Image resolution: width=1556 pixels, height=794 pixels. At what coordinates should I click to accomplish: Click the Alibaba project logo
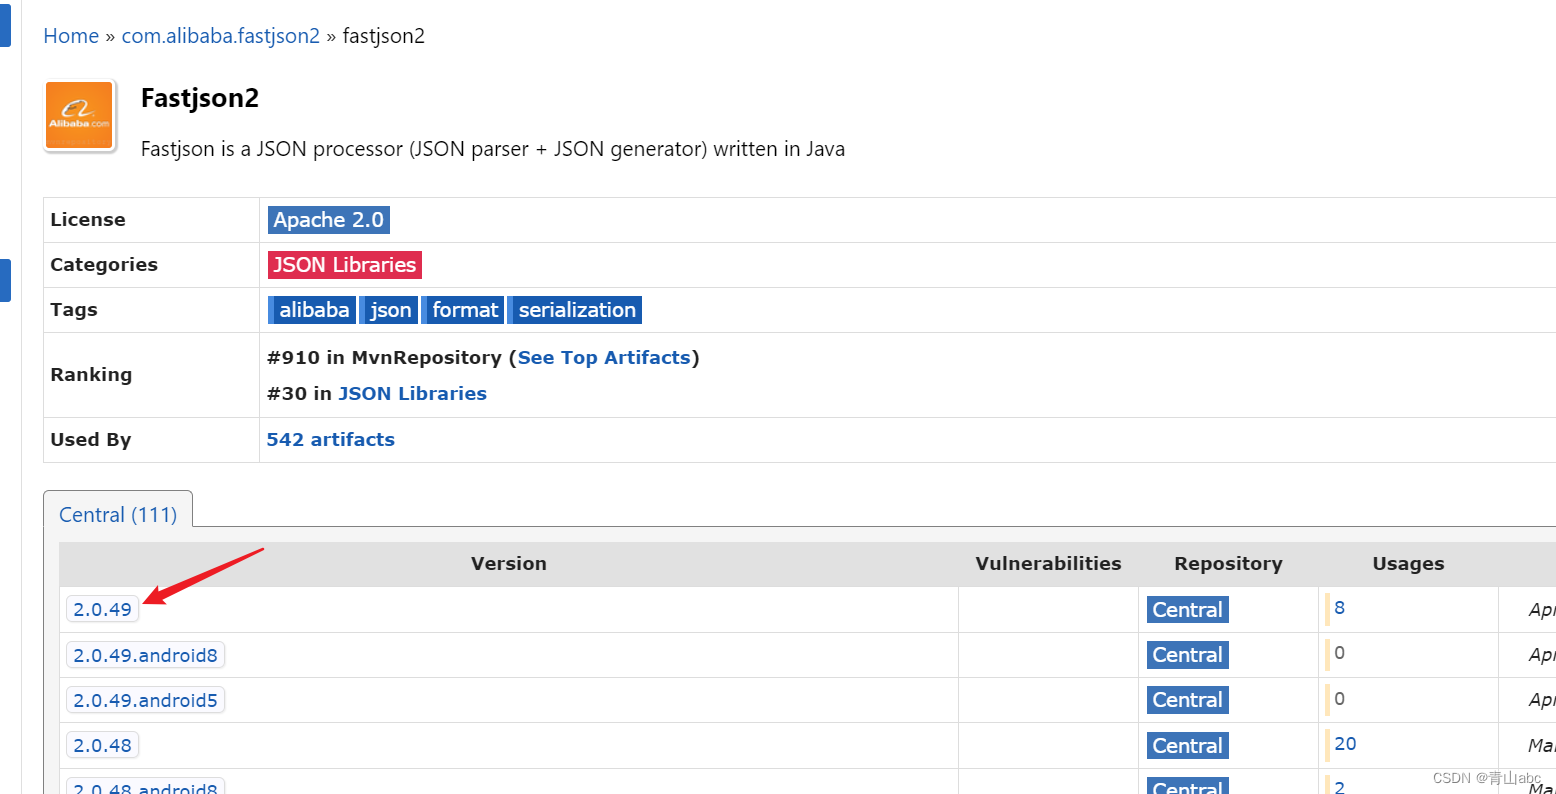click(80, 114)
